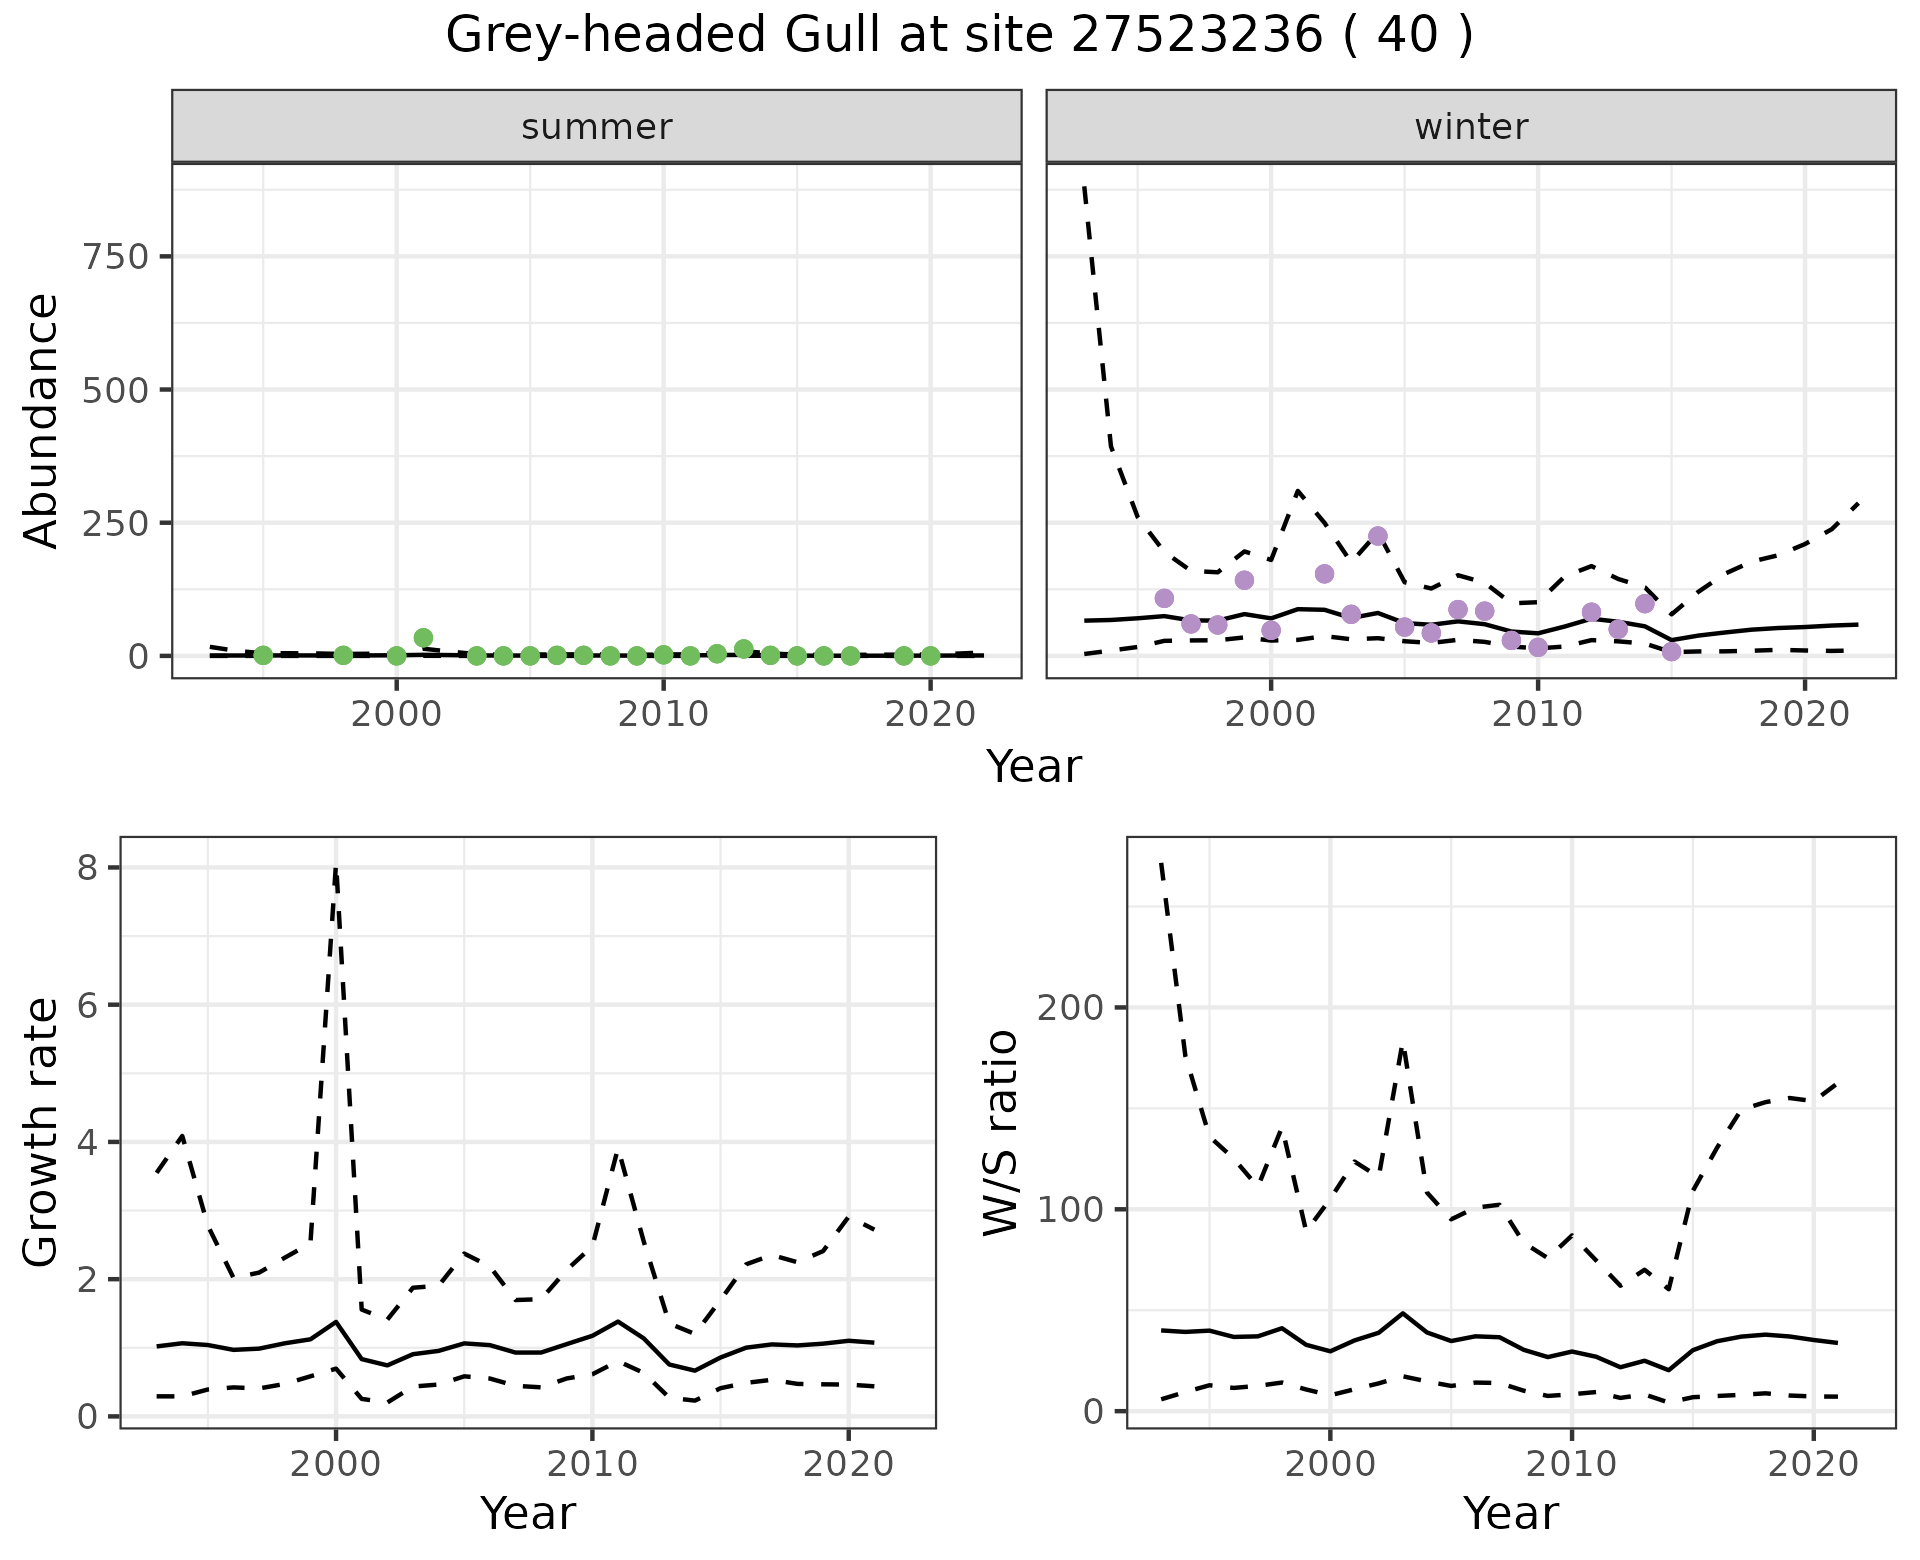Viewport: 1920px width, 1560px height.
Task: Click the 750 tick on Abundance axis
Action: click(116, 257)
